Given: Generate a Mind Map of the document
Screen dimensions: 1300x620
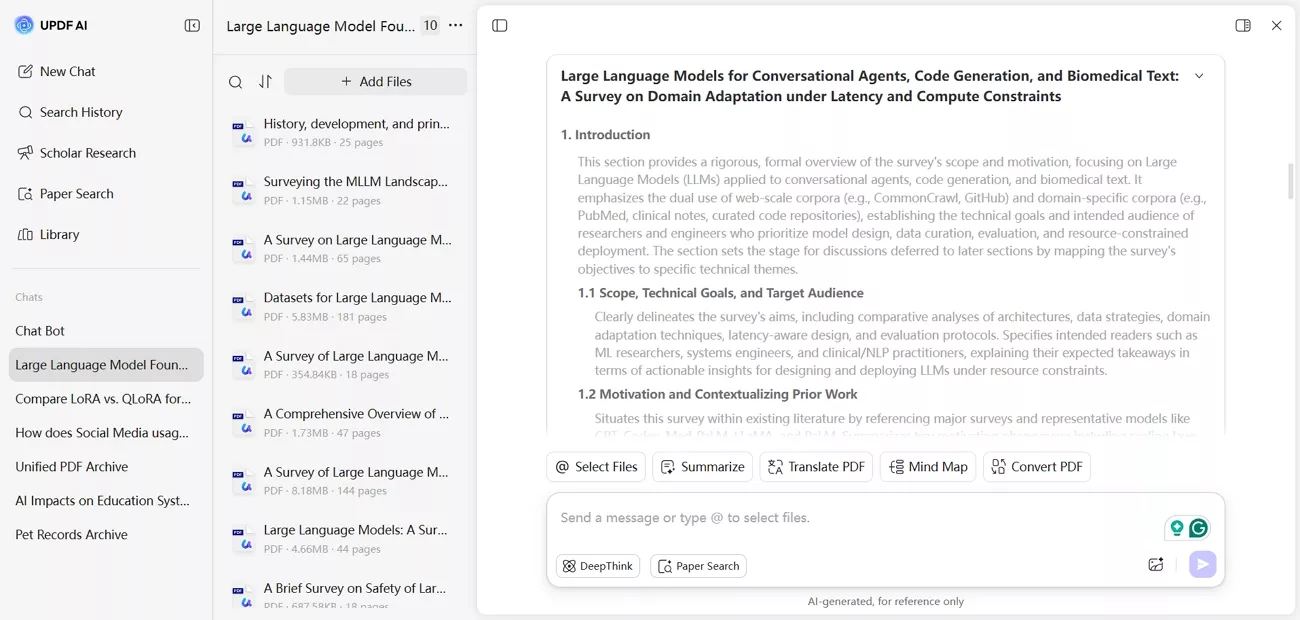Looking at the screenshot, I should [928, 466].
